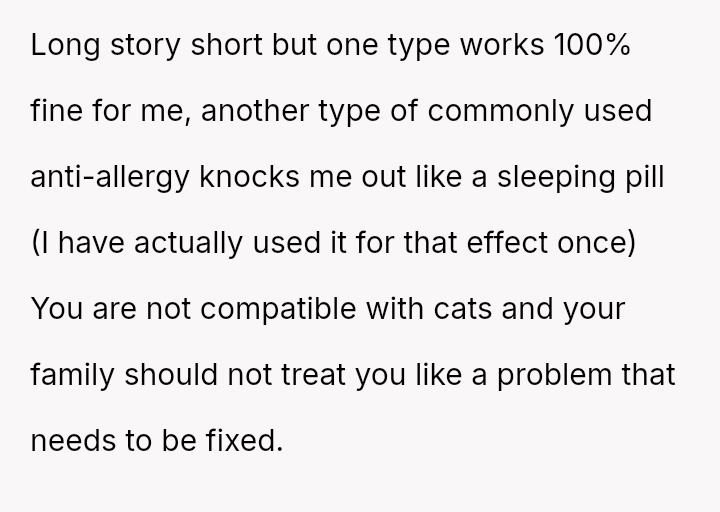Click the word 'family' starting the sixth line

(73, 376)
